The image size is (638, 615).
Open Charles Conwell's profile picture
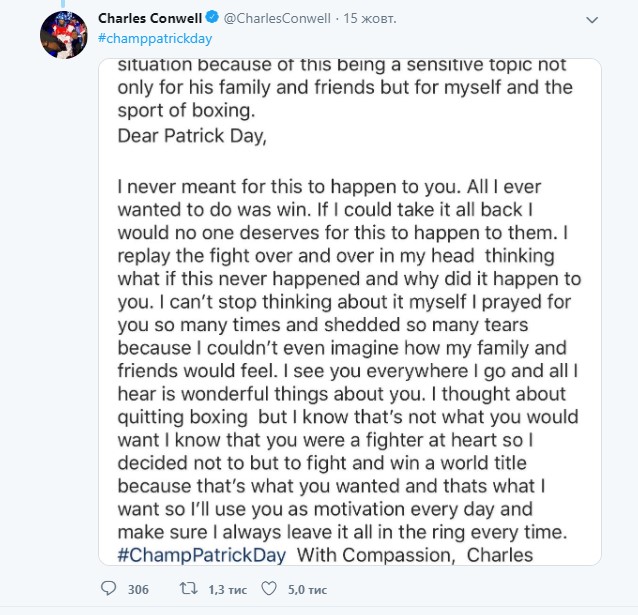click(x=63, y=36)
